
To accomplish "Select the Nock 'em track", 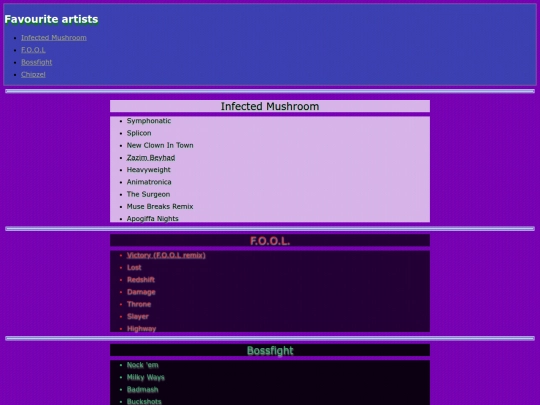I will (143, 365).
